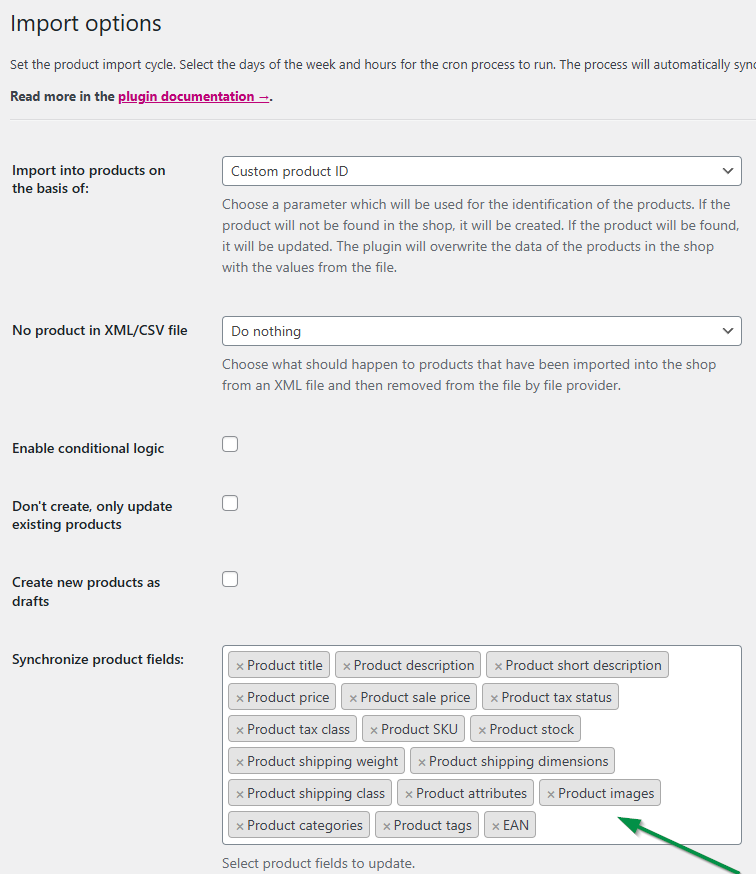Expand the "Do nothing" dropdown

pyautogui.click(x=481, y=331)
